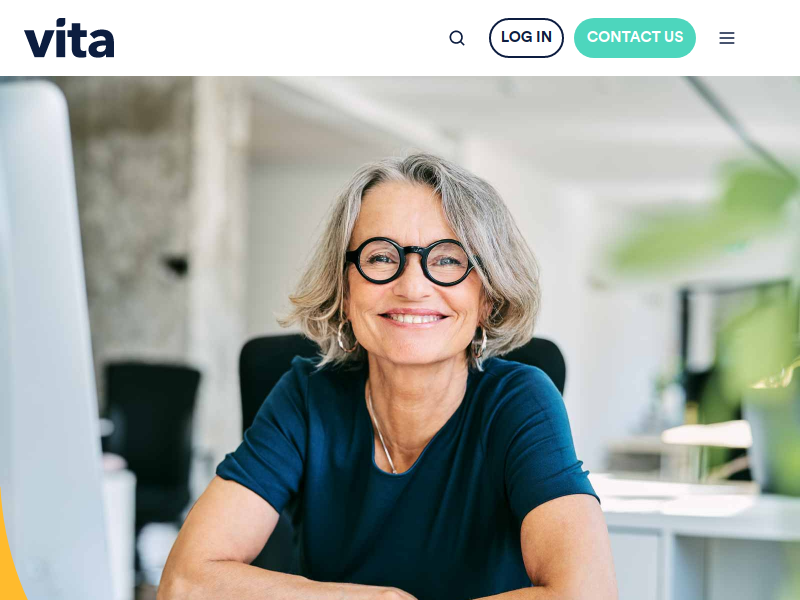Click the hero photo of smiling woman

tap(400, 338)
